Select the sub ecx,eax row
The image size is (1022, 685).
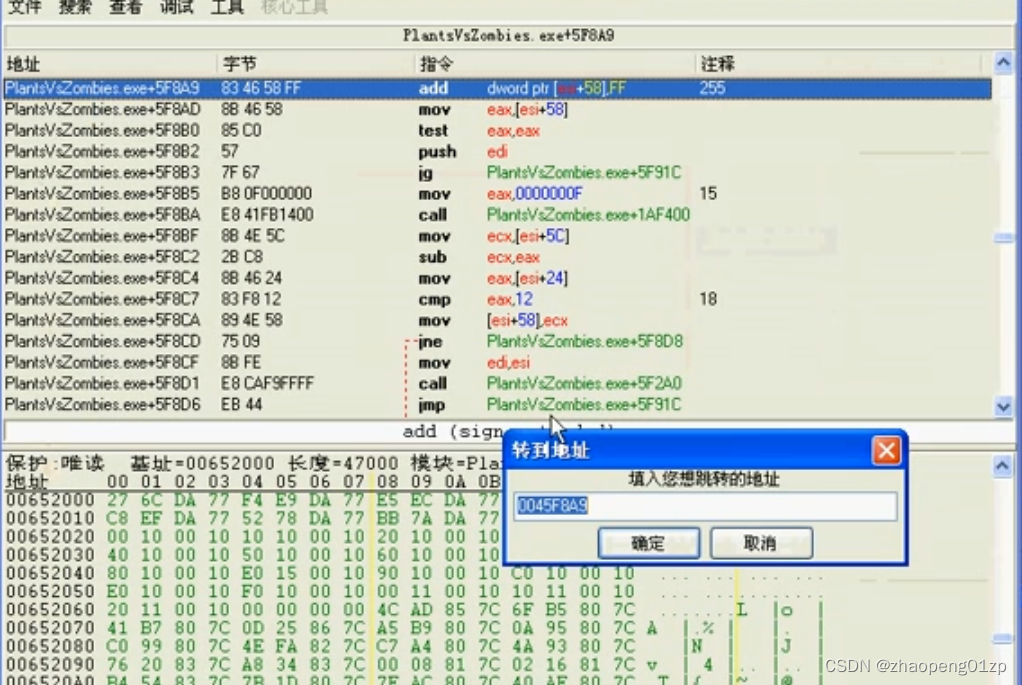pos(497,257)
